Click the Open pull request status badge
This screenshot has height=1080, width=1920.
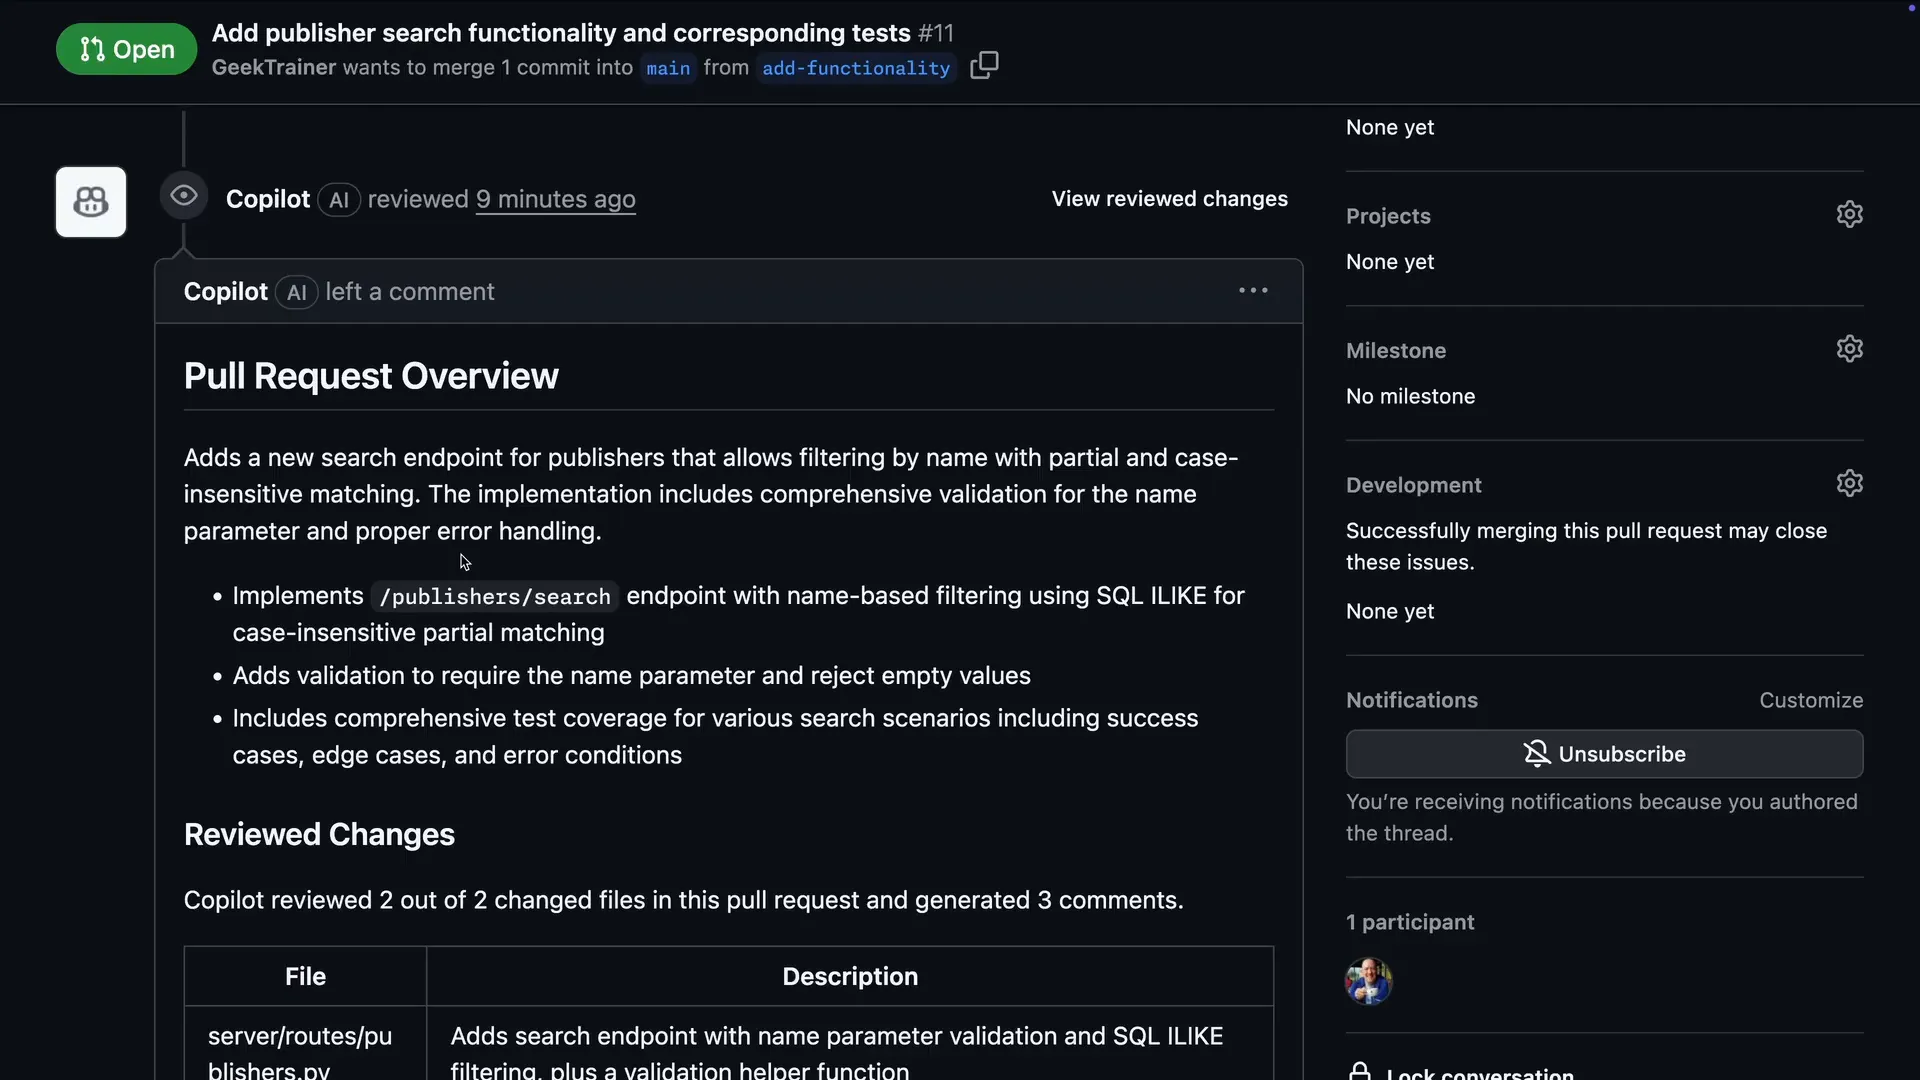pos(126,49)
